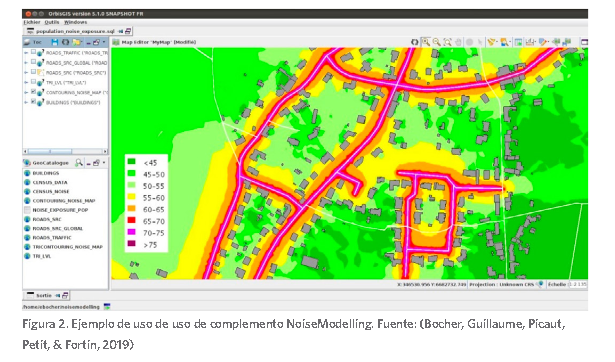The image size is (615, 362).
Task: Open the Sortie output tab
Action: 46,295
